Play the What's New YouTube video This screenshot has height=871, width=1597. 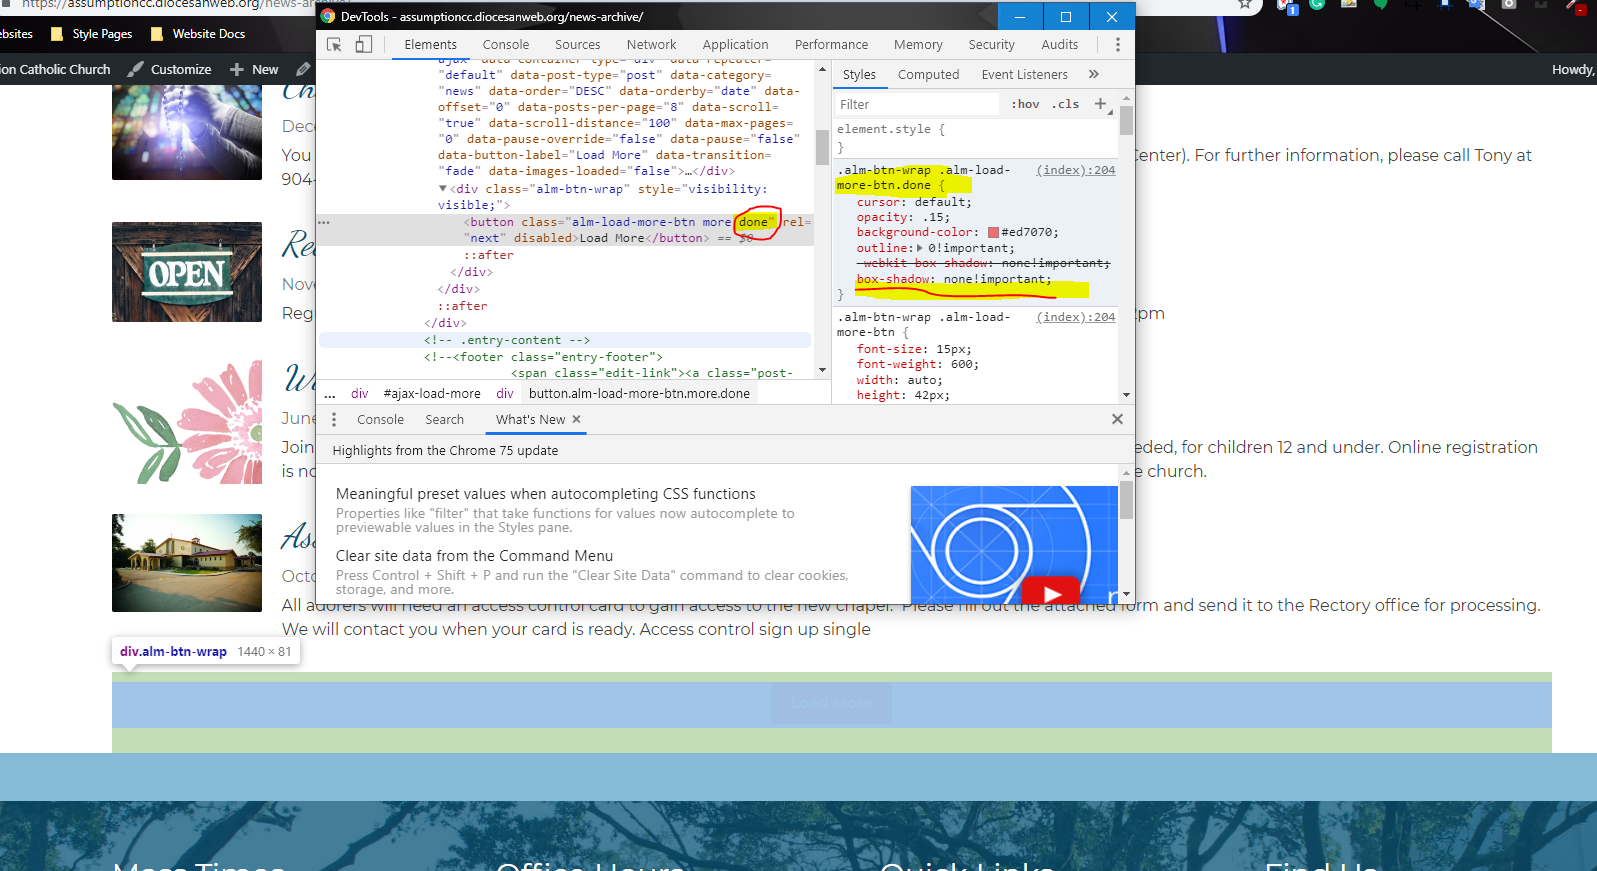coord(1050,592)
